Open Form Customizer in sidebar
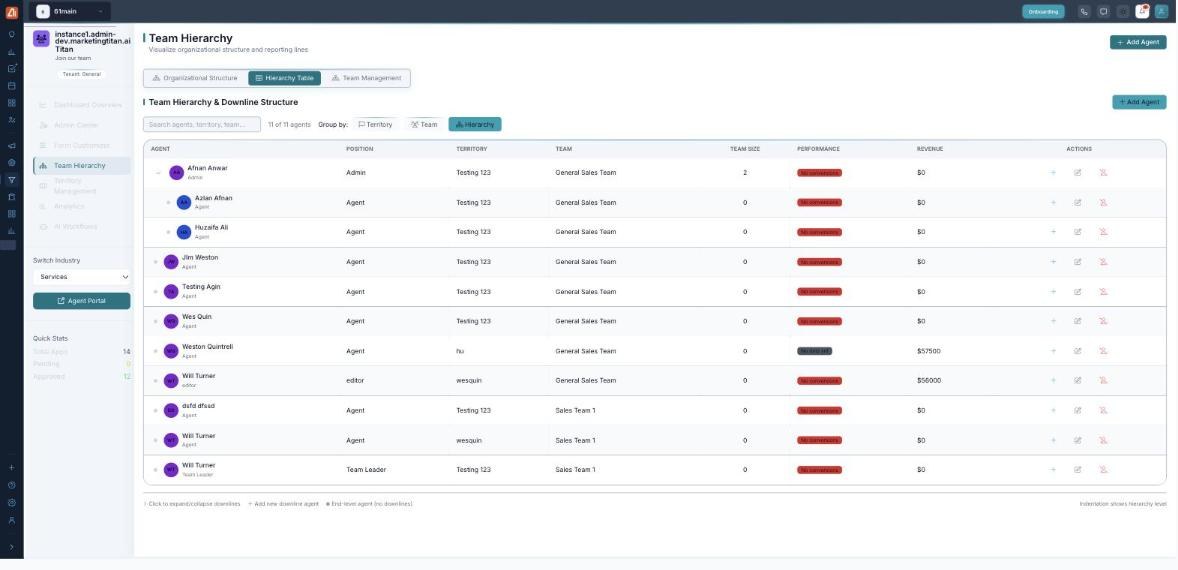Viewport: 1178px width, 570px height. [81, 146]
